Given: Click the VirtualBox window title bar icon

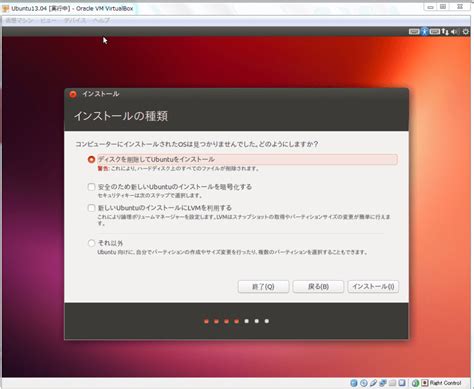Looking at the screenshot, I should 5,8.
